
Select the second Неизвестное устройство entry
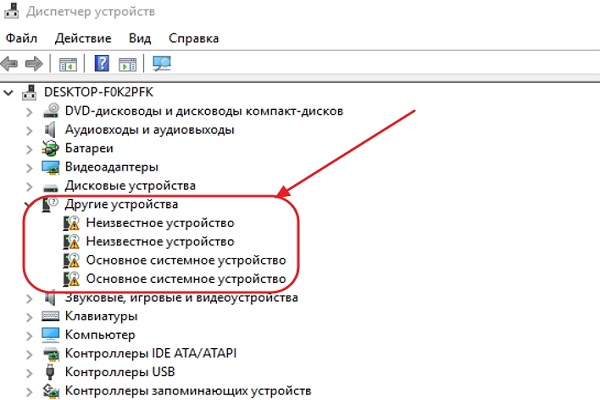[160, 242]
